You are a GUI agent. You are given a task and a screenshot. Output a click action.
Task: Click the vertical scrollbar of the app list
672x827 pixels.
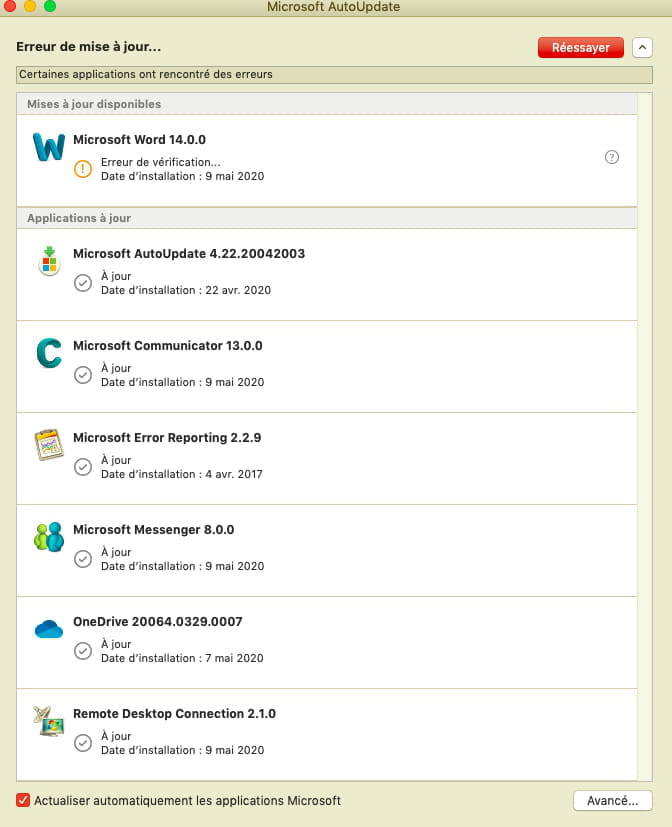point(645,437)
